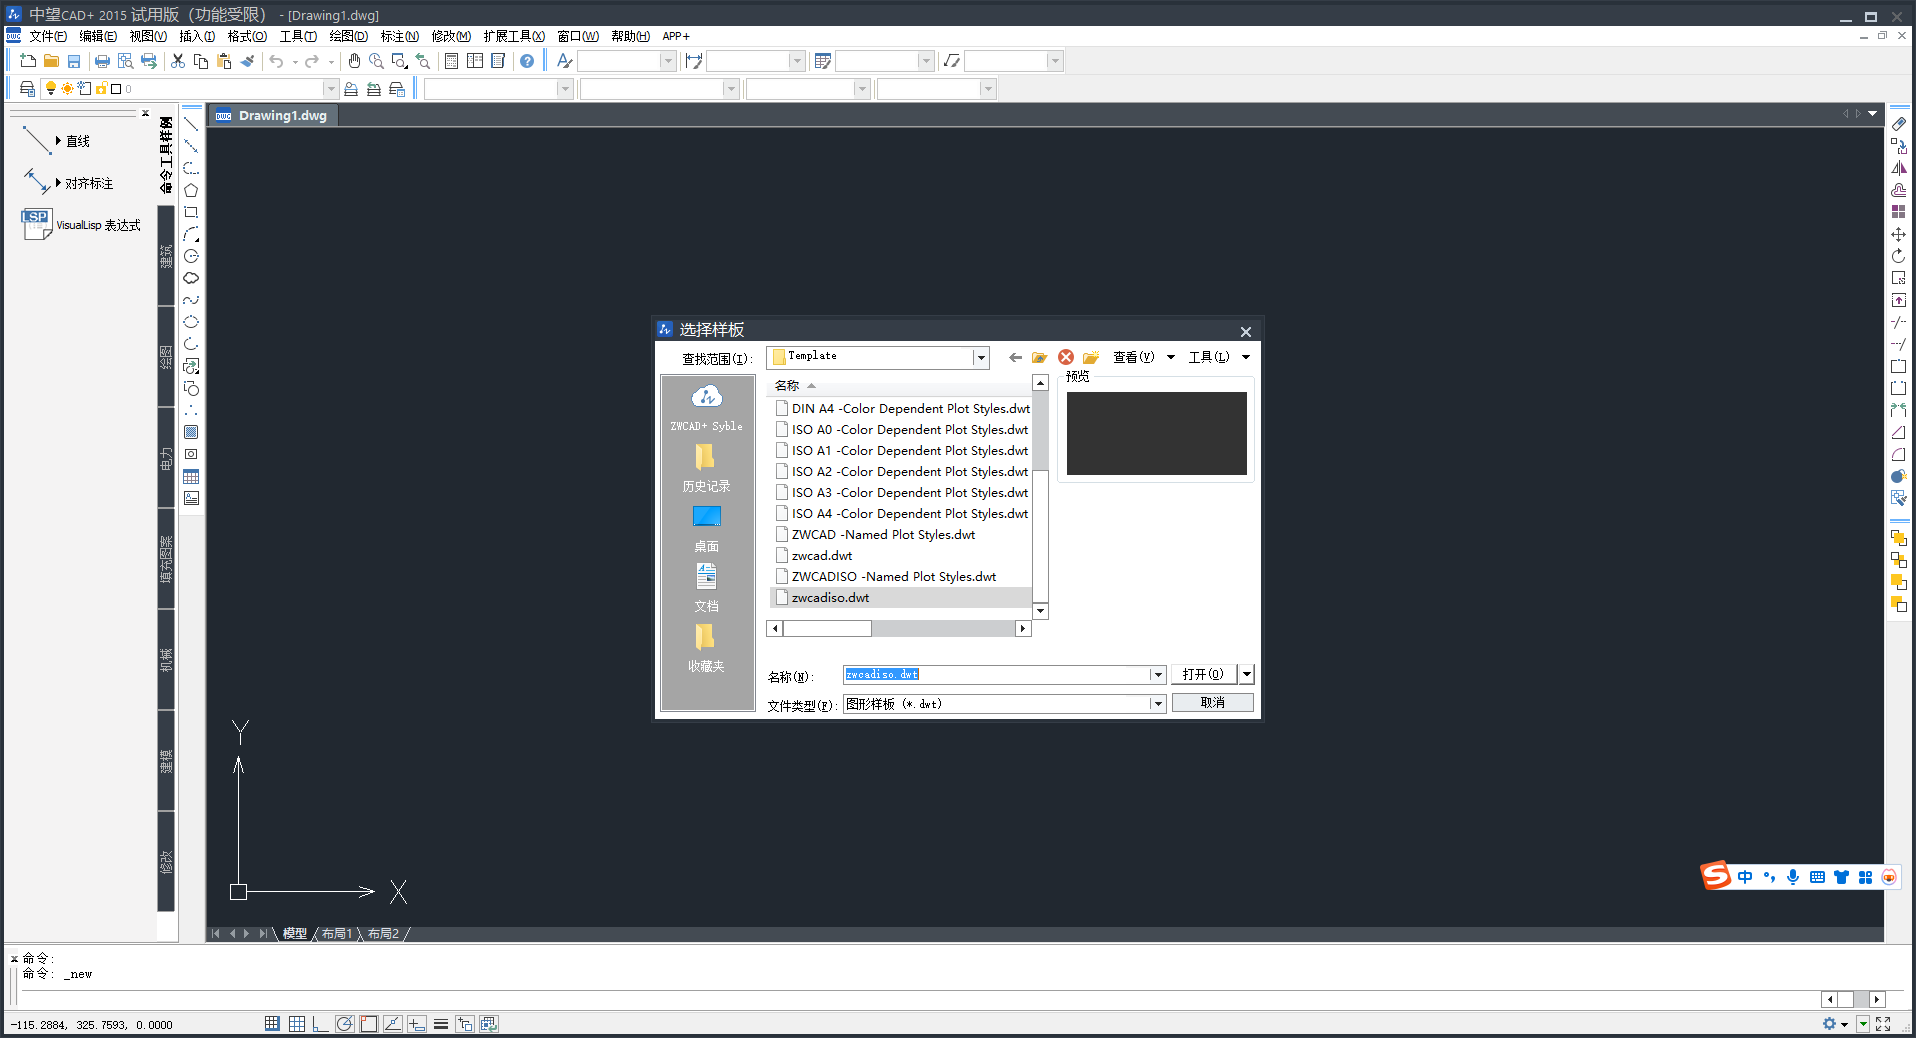The height and width of the screenshot is (1038, 1916).
Task: Click the 取消 cancel button
Action: click(1212, 703)
